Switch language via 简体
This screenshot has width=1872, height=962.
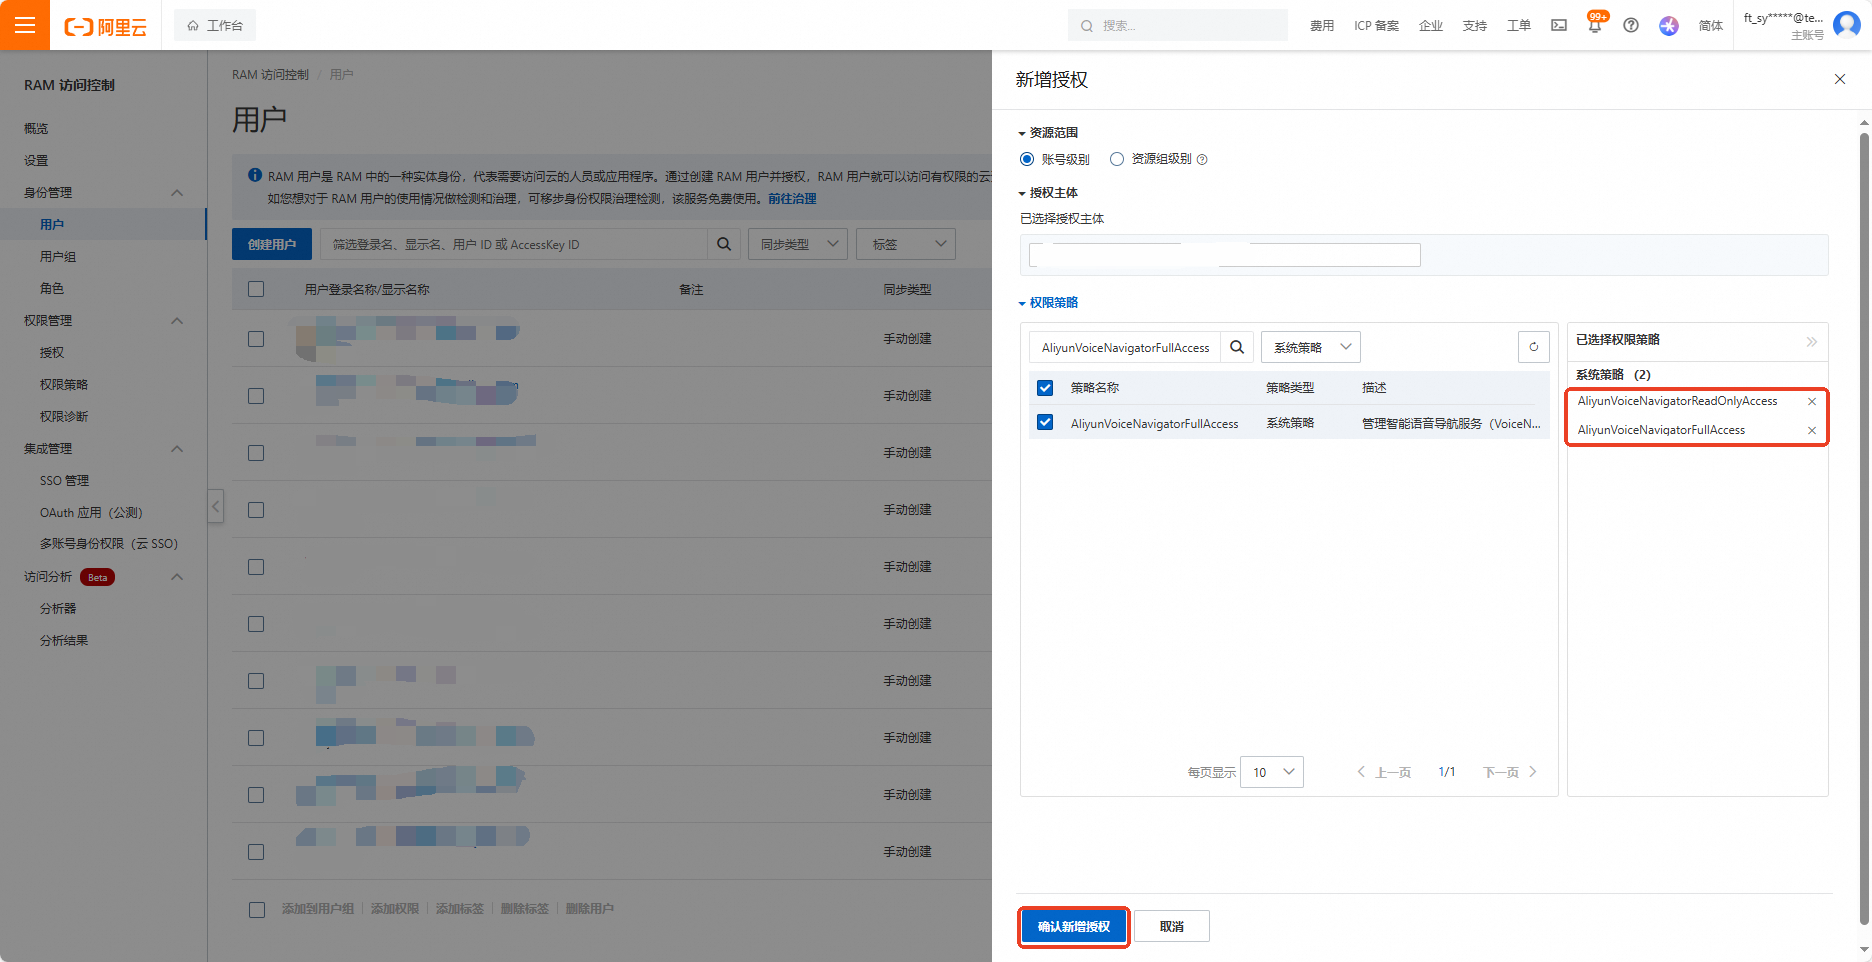coord(1711,26)
